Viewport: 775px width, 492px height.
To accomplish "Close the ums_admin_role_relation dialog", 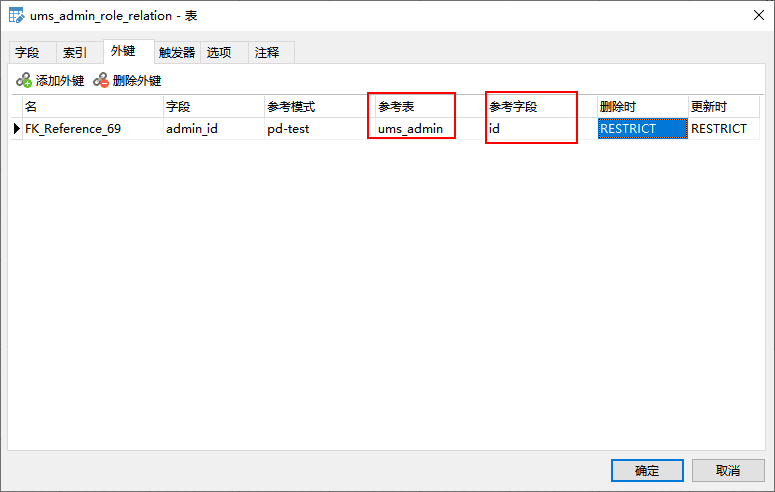I will pos(759,15).
